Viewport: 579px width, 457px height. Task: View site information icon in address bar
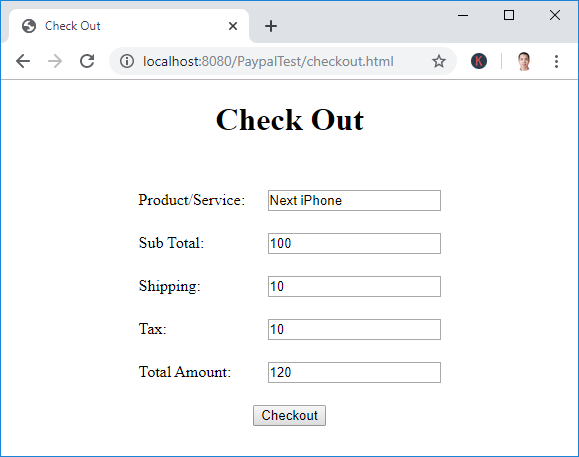point(127,61)
